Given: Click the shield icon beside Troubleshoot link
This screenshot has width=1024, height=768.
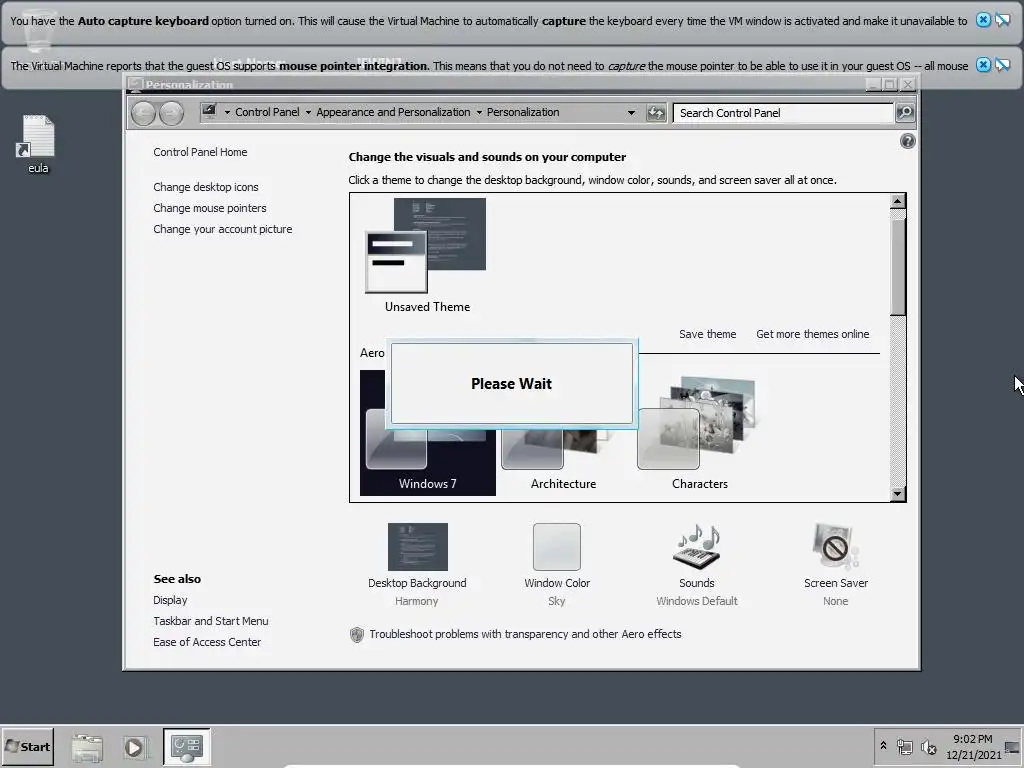Looking at the screenshot, I should click(357, 634).
